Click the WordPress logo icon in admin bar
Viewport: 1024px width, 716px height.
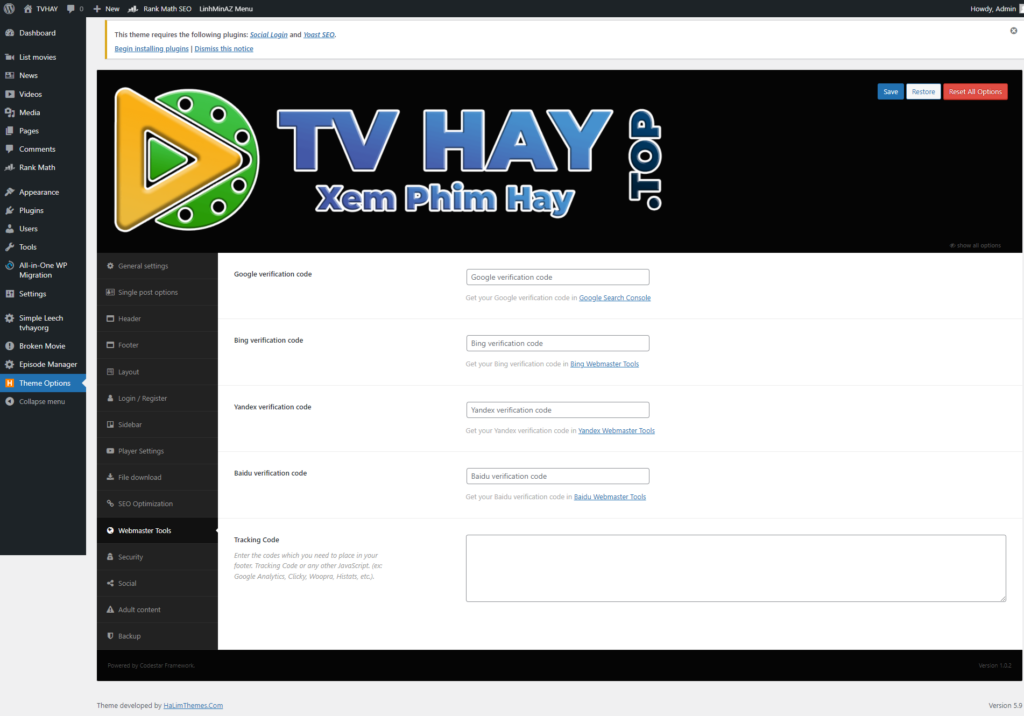9,8
